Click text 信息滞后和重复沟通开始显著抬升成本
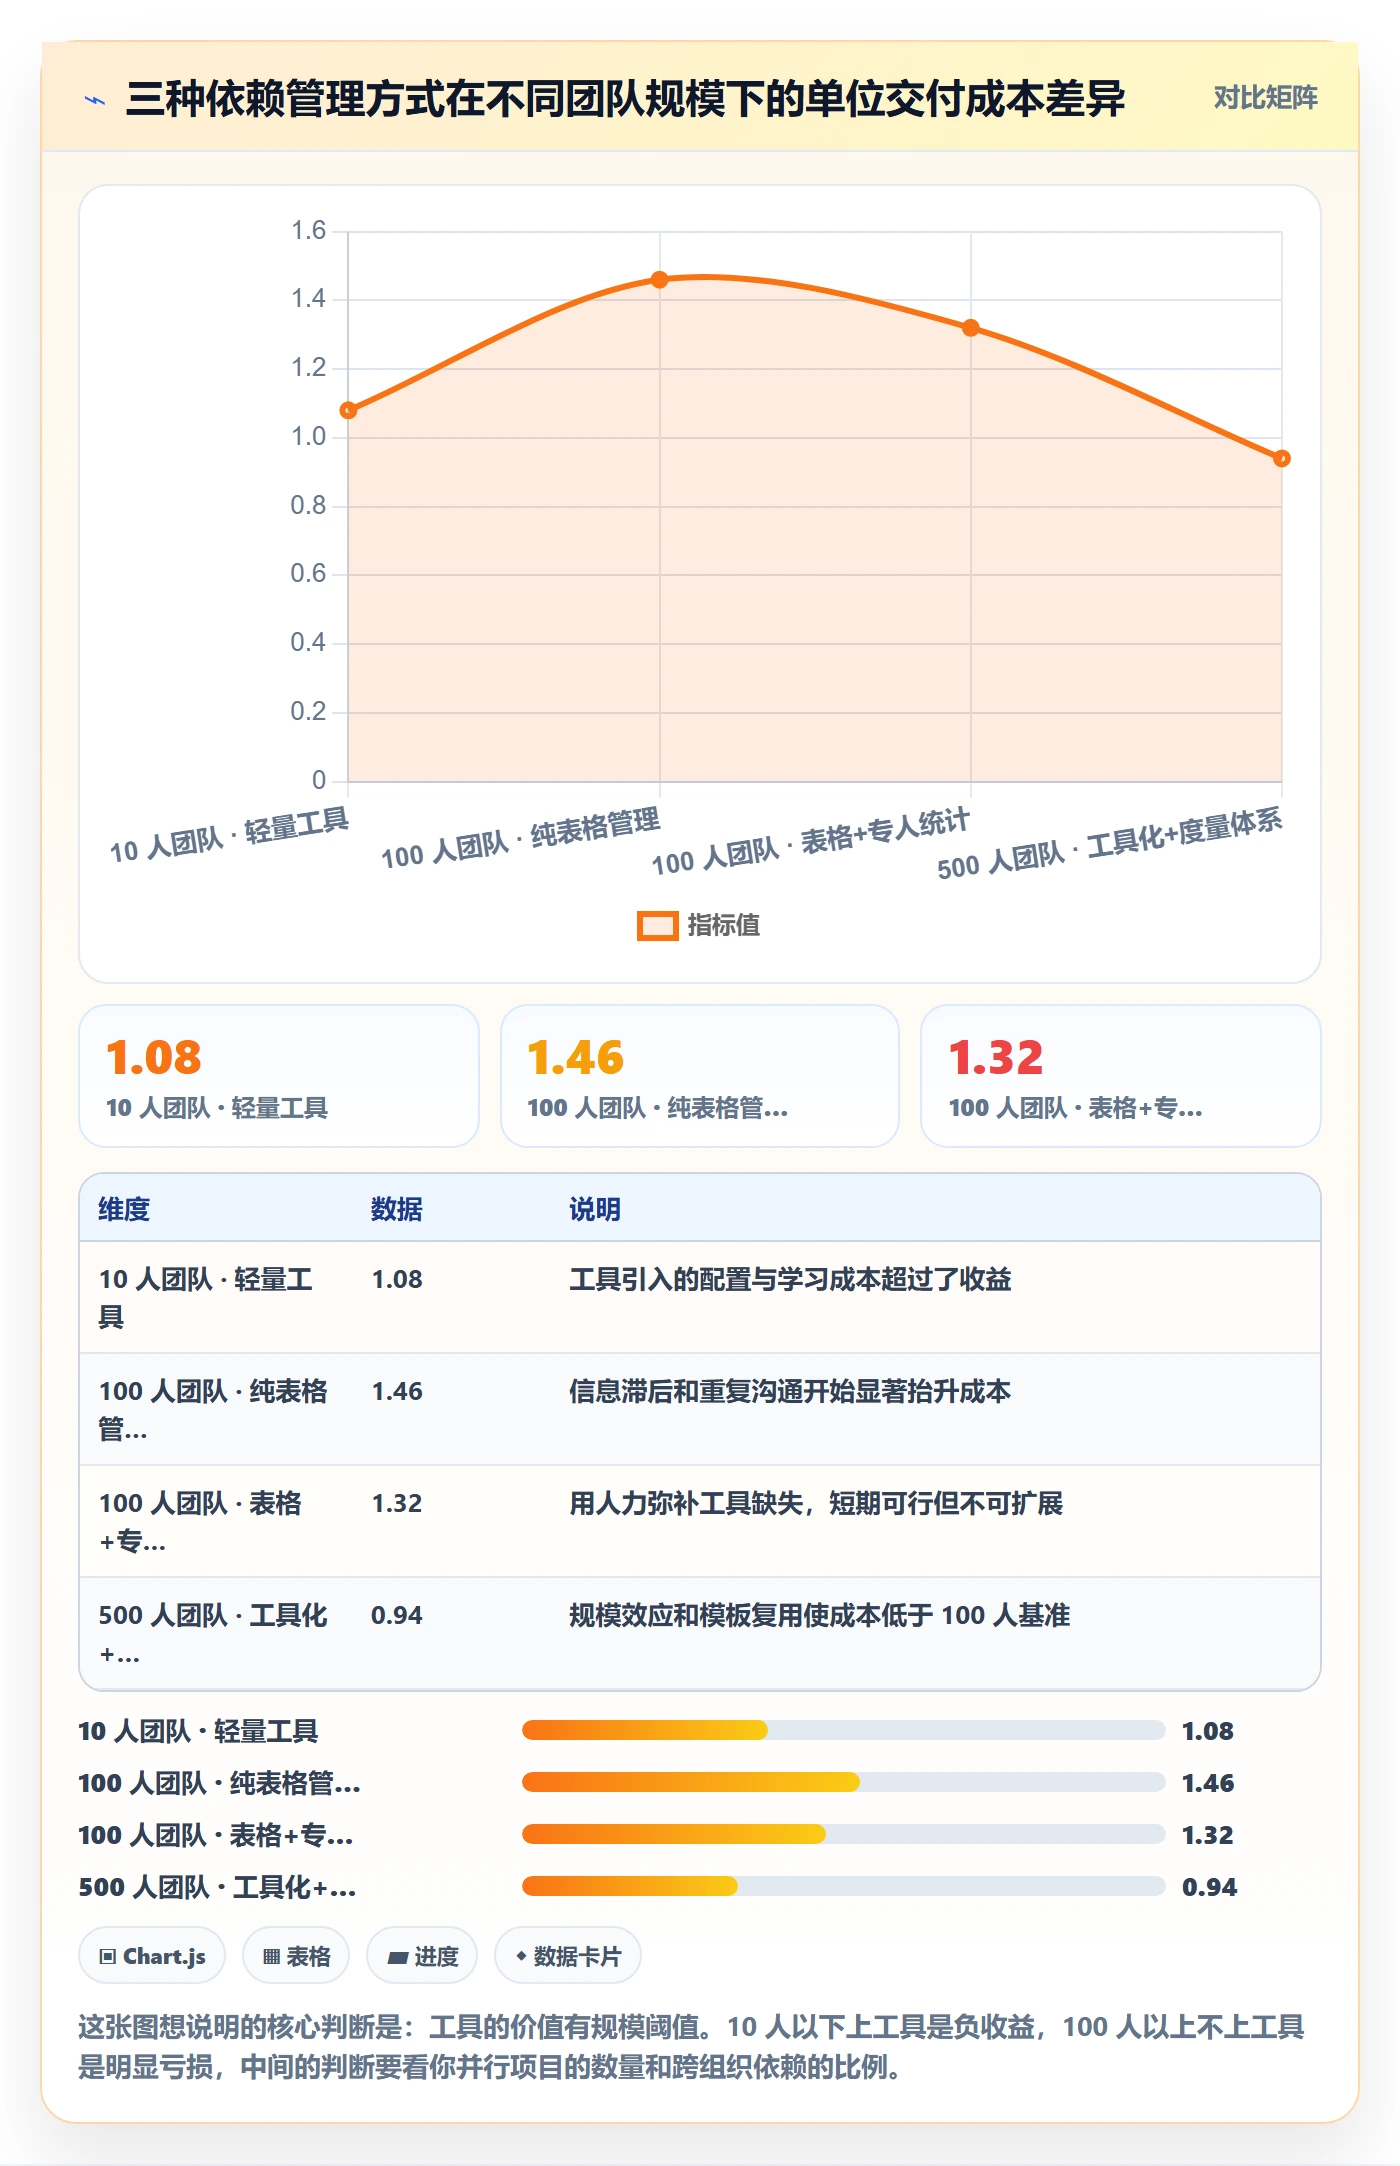 [790, 1391]
